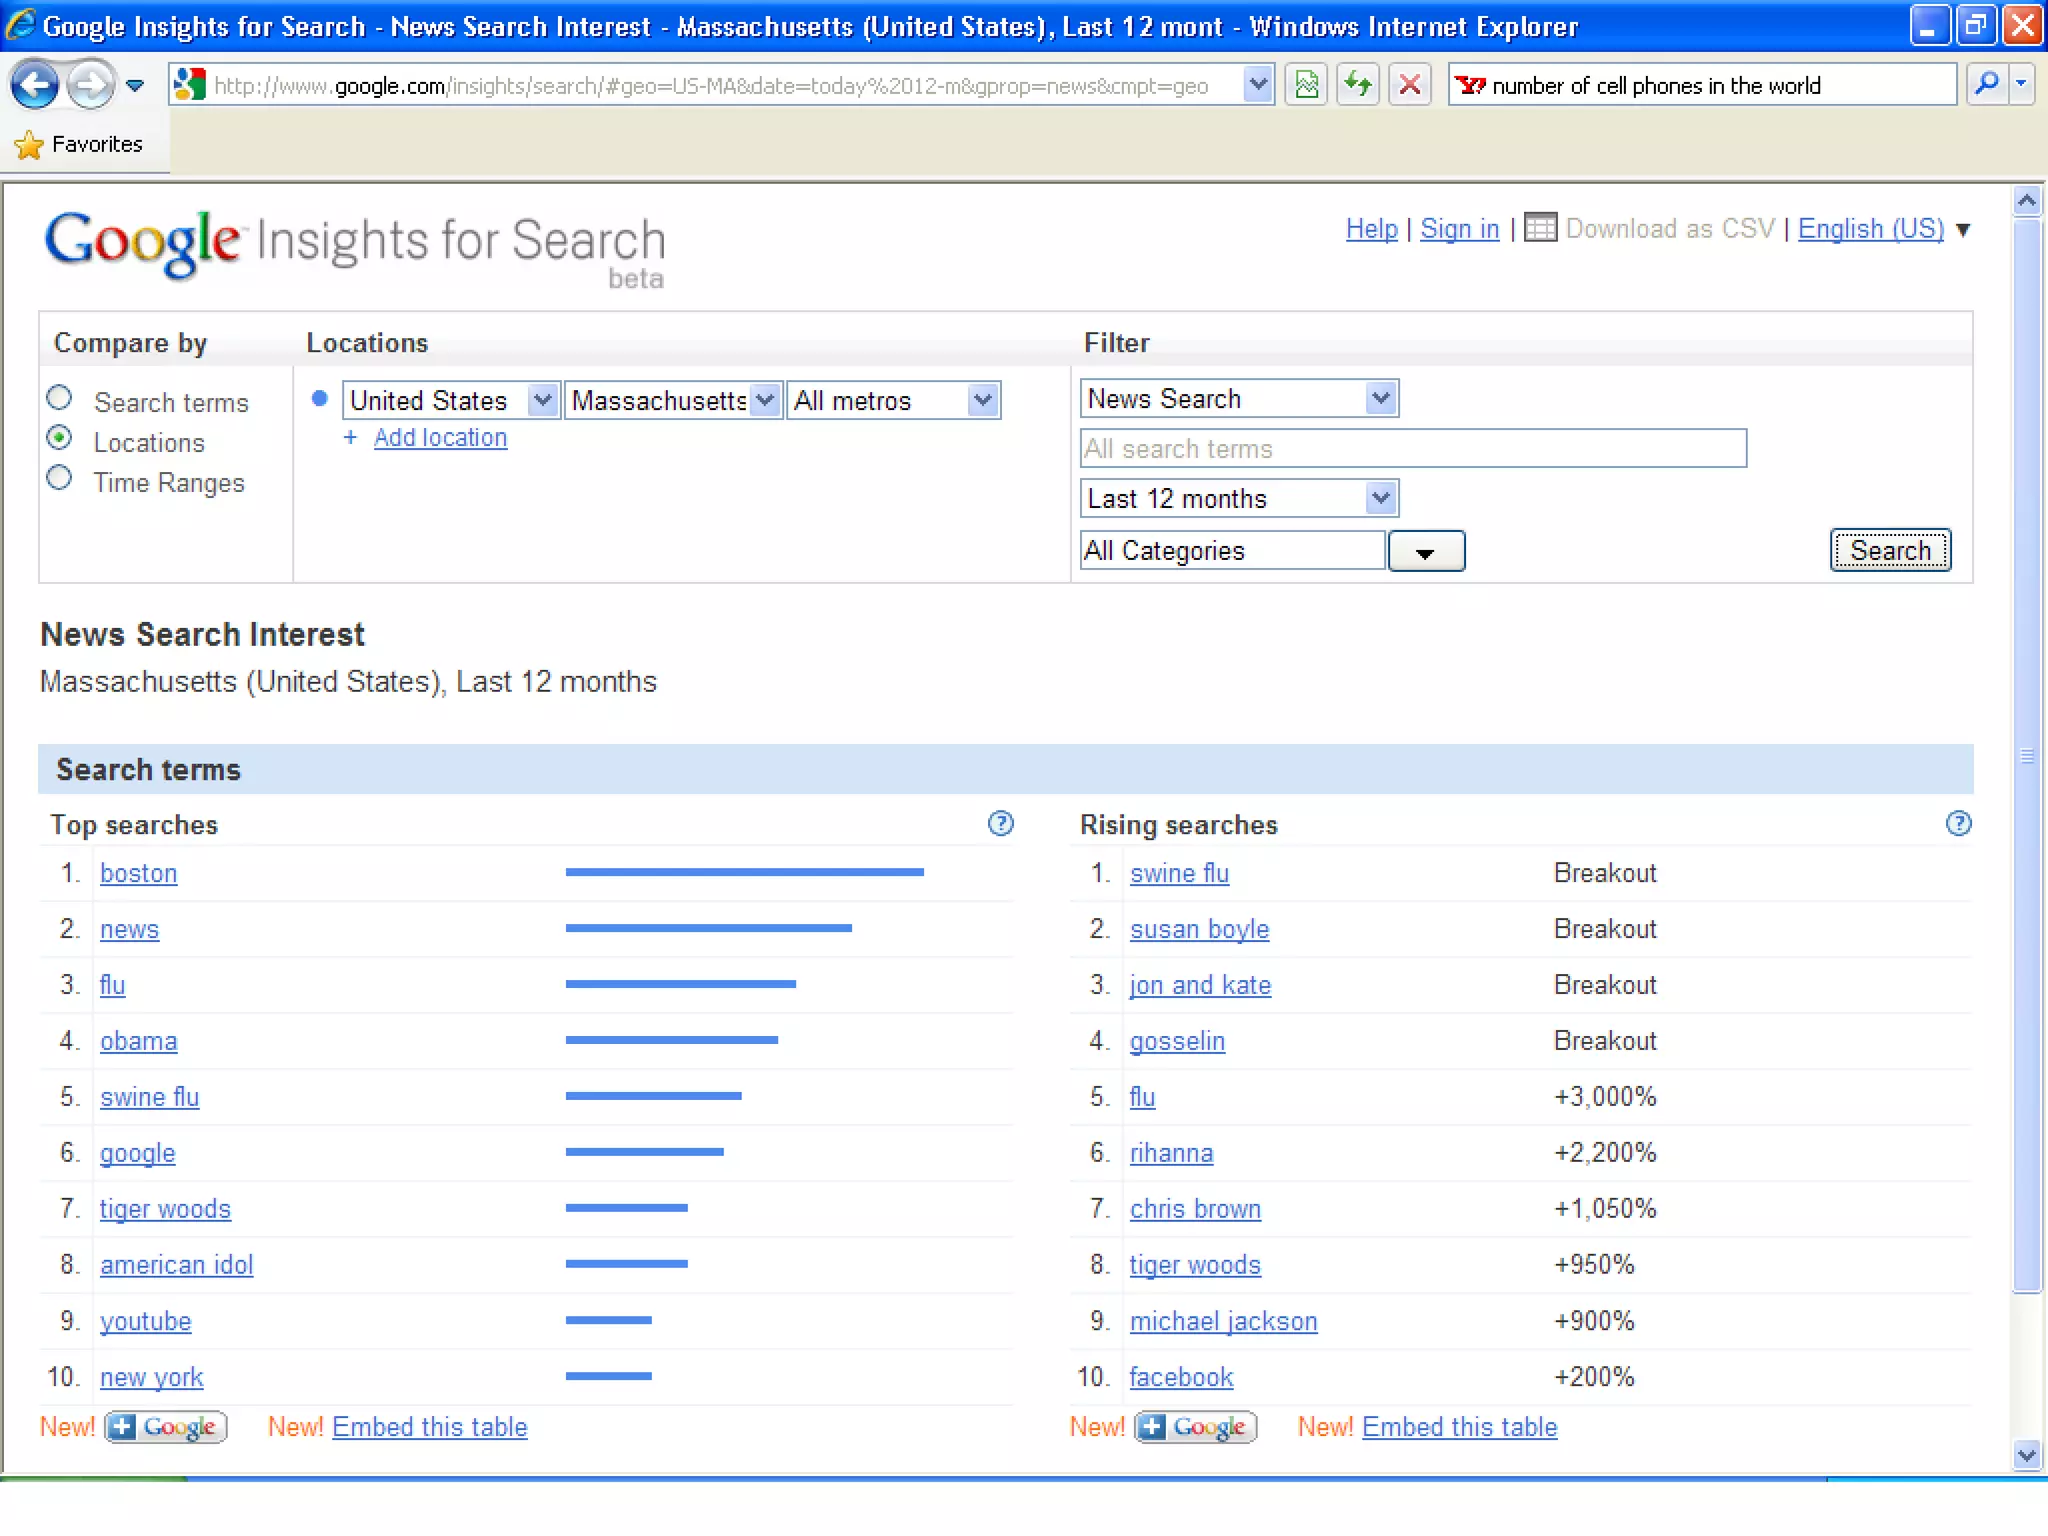Select the Locations radio button
The image size is (2048, 1536).
tap(60, 438)
